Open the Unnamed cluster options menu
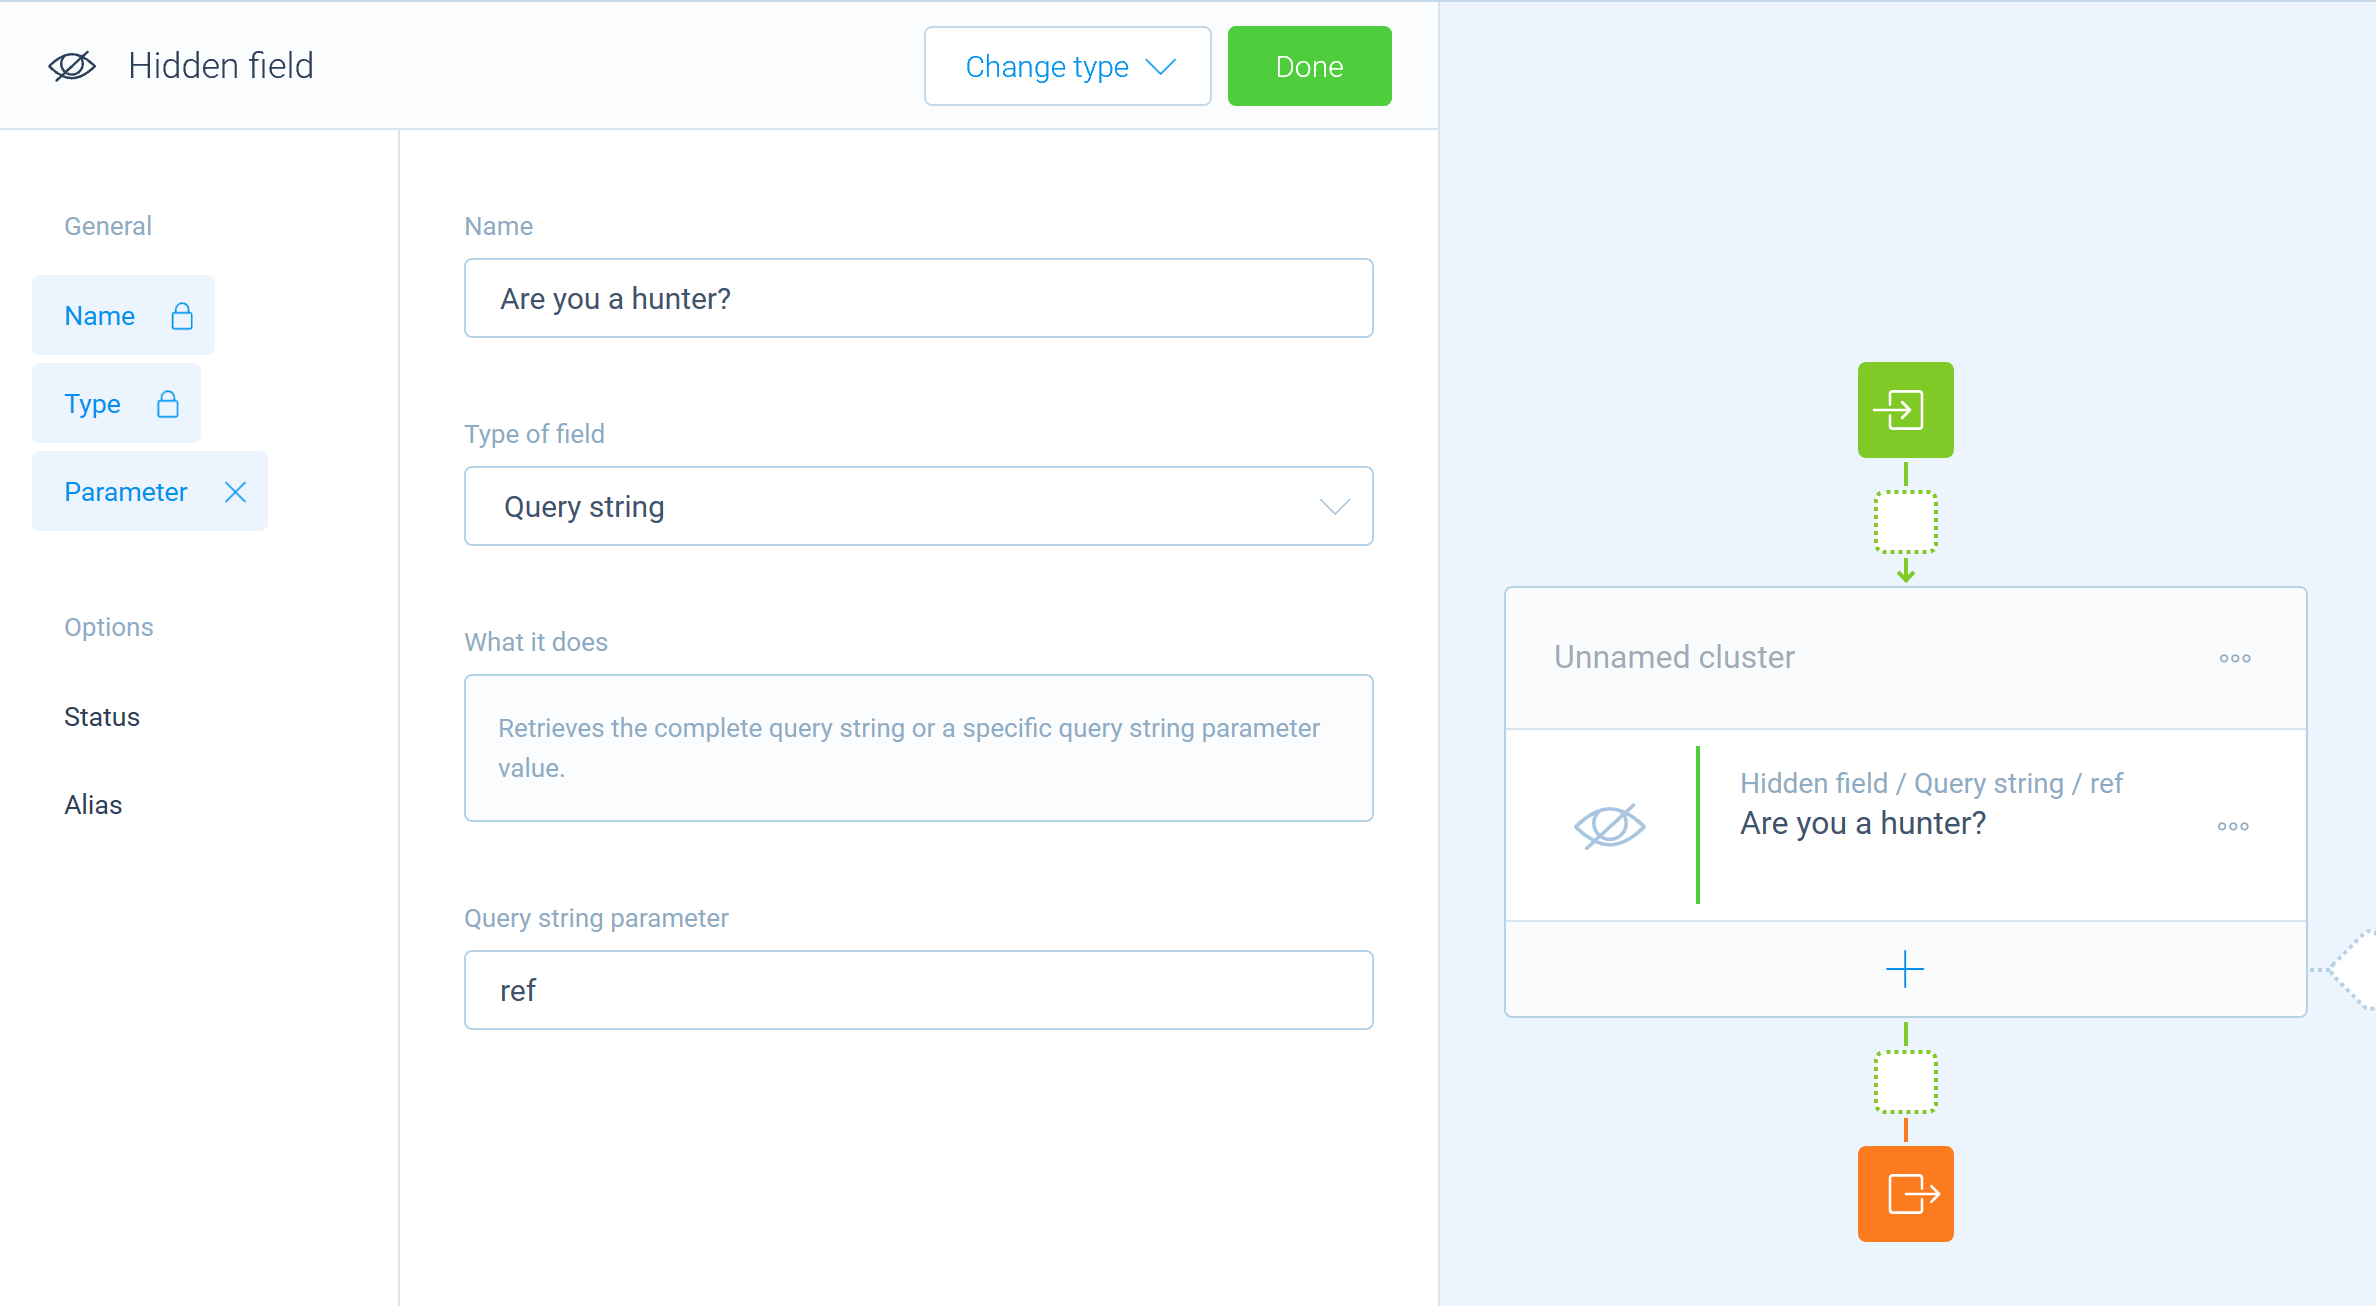 tap(2235, 658)
